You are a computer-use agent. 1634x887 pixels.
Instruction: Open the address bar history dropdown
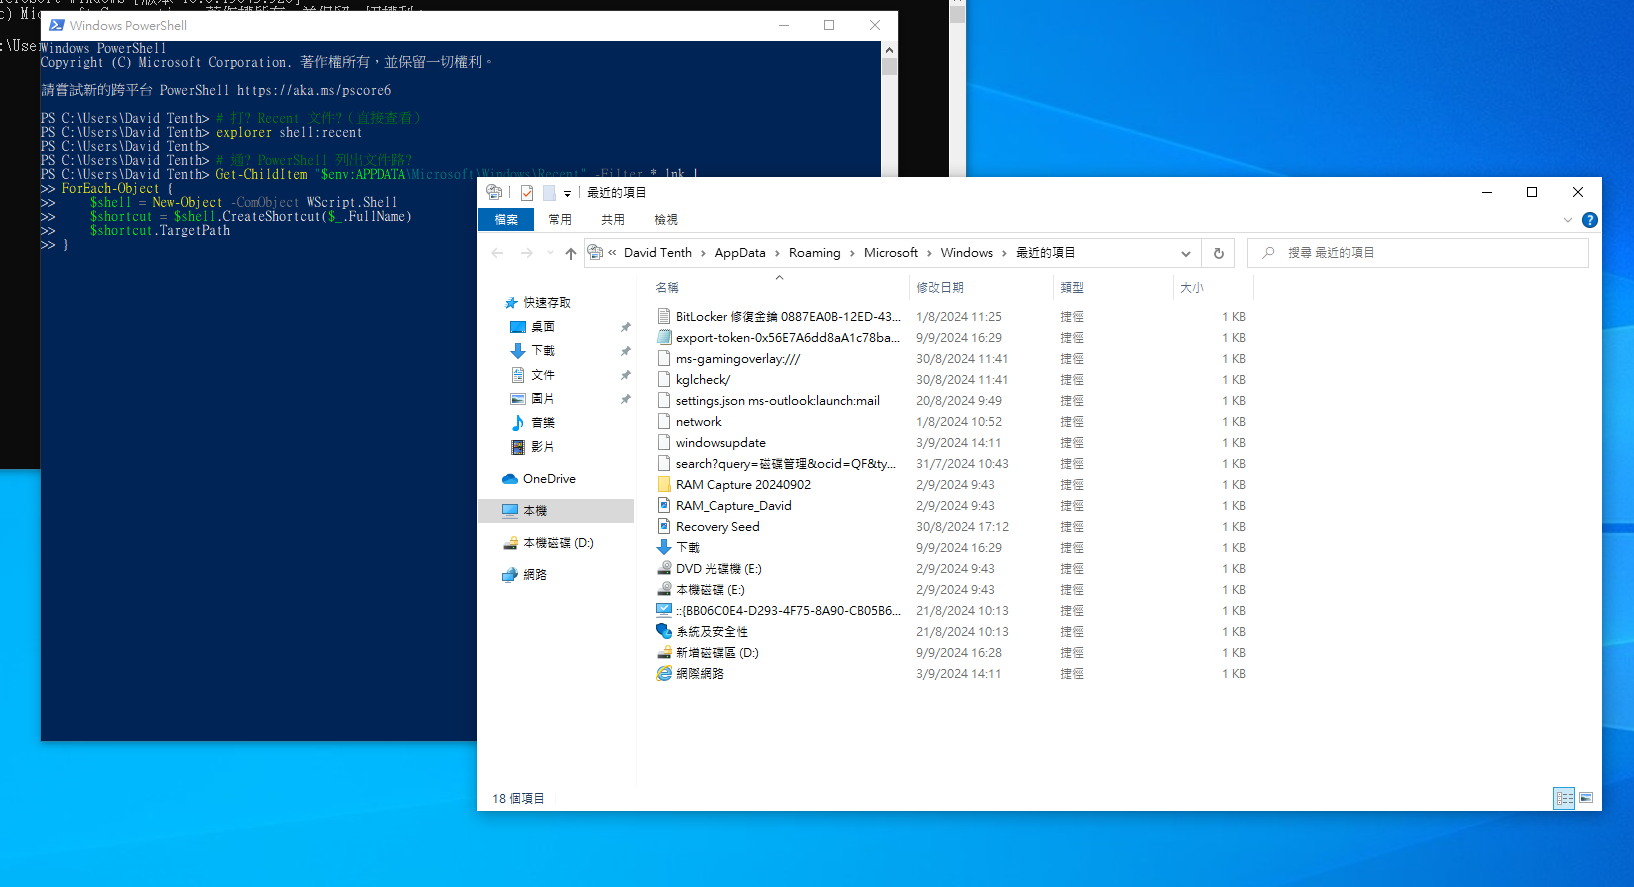coord(1185,253)
